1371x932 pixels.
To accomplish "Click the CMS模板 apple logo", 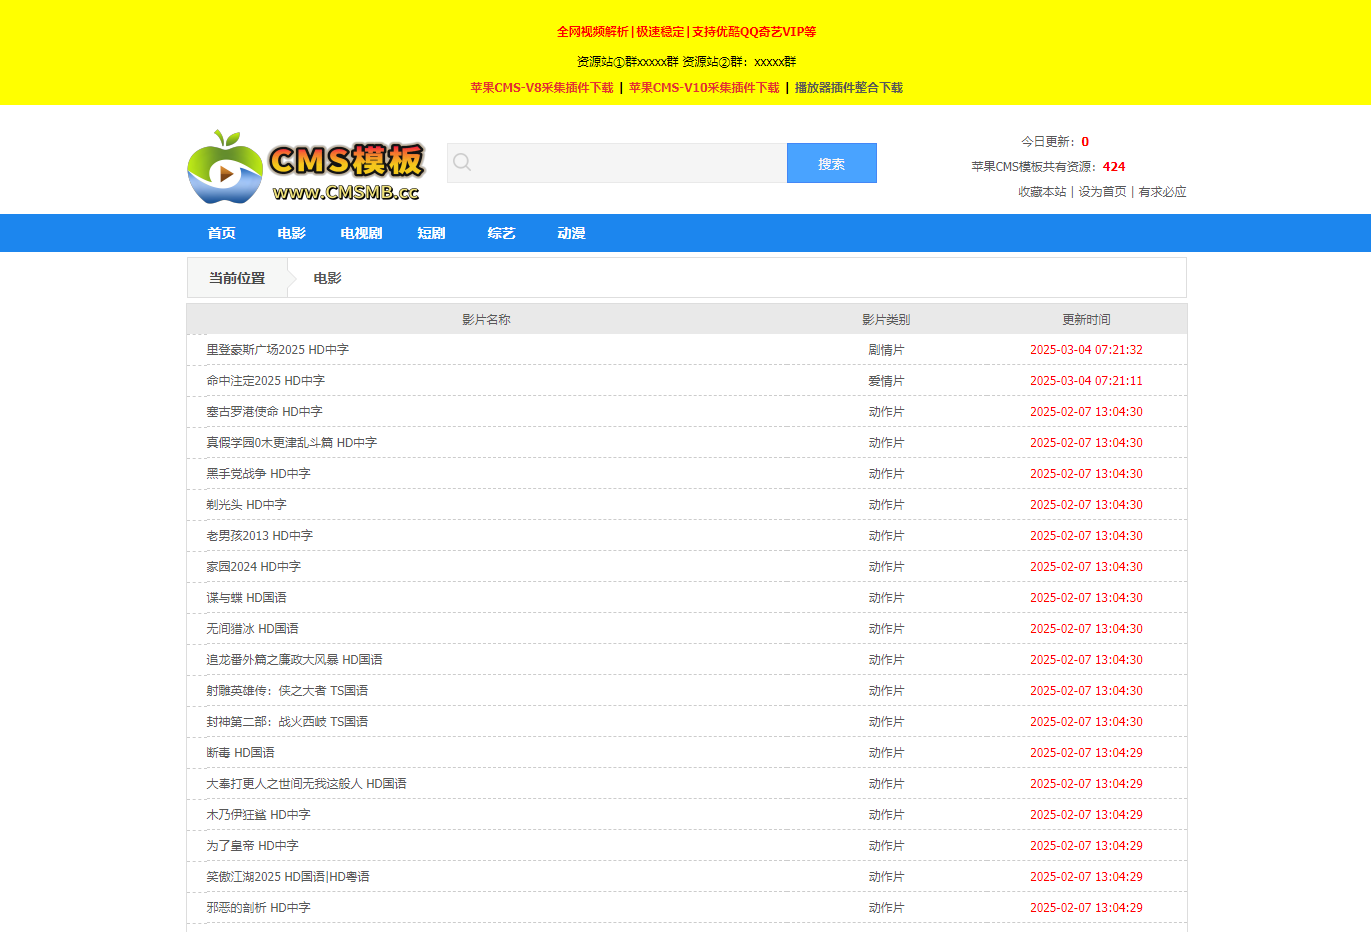I will [306, 167].
